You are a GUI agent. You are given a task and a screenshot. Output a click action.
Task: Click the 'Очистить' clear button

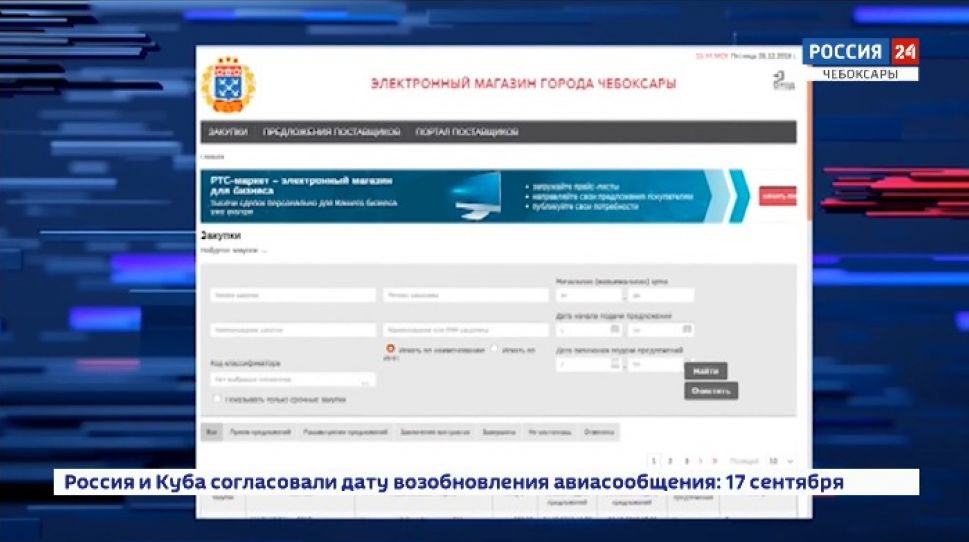(x=711, y=391)
